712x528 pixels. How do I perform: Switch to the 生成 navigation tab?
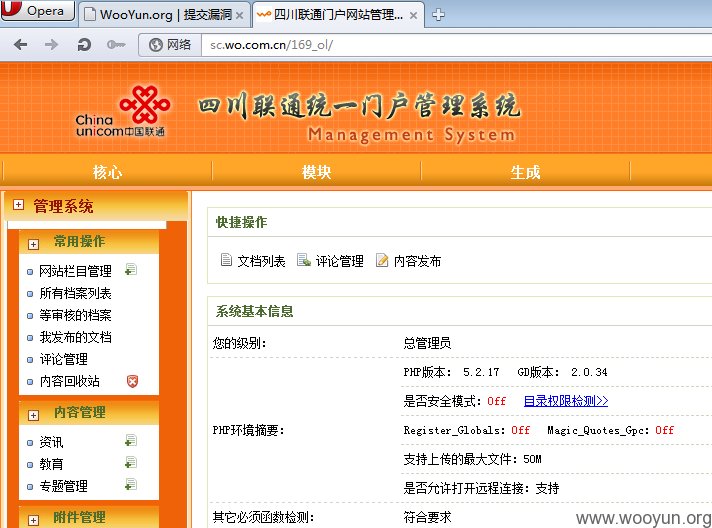pos(525,172)
